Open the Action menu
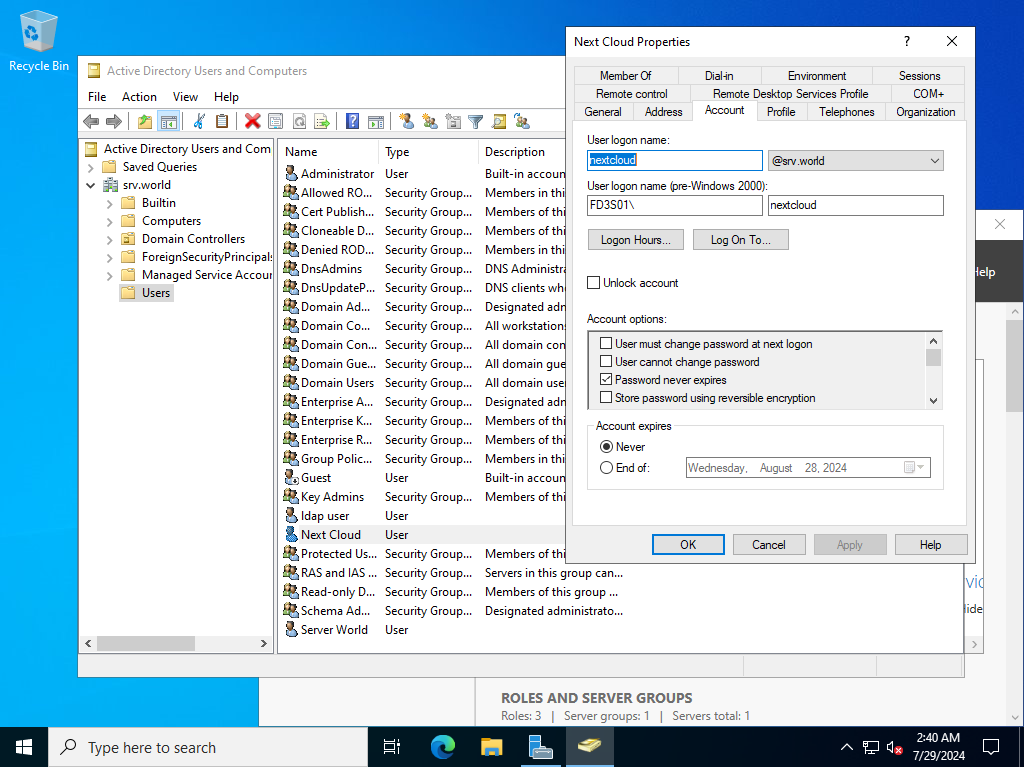Image resolution: width=1024 pixels, height=767 pixels. 139,97
